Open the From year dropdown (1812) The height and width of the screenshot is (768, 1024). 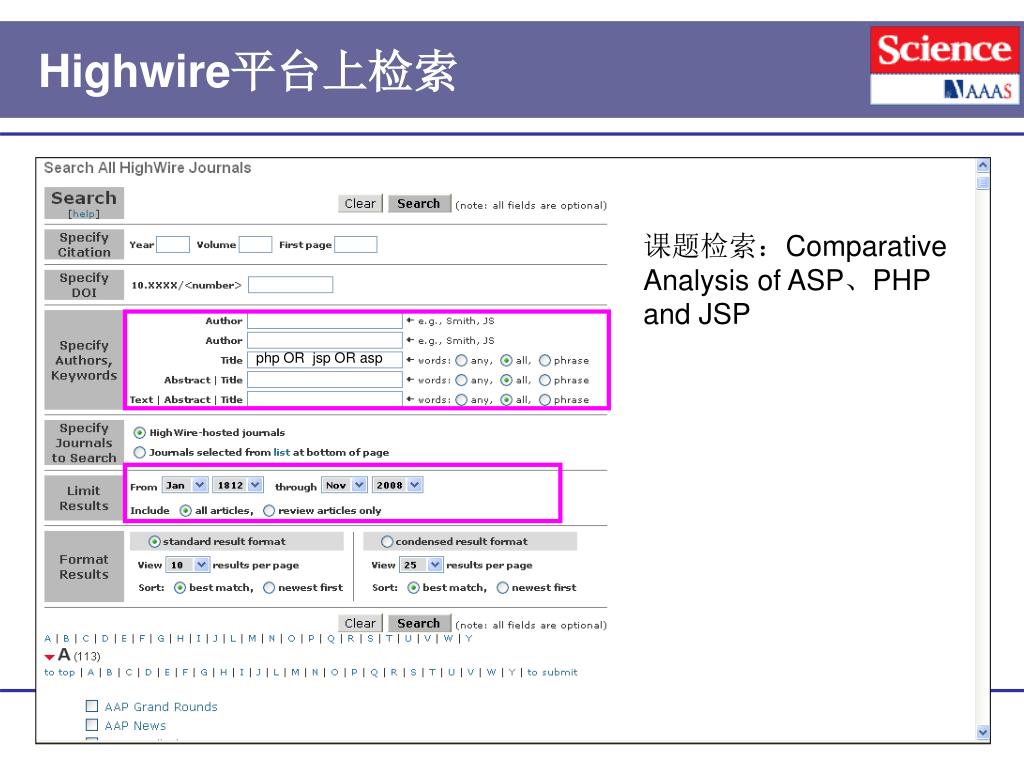238,485
